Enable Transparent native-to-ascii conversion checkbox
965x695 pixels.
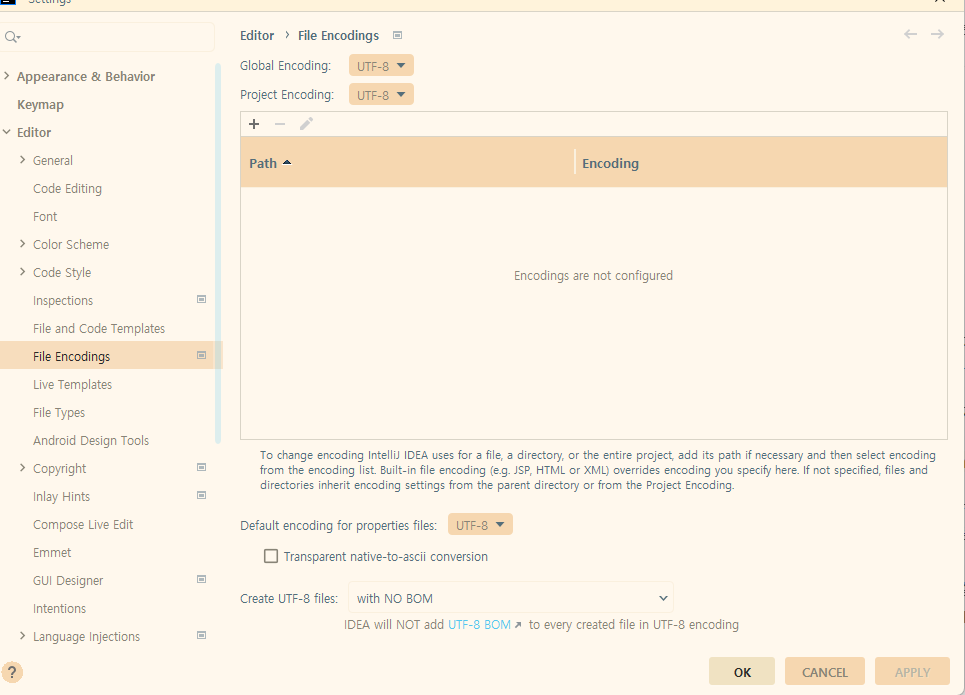pyautogui.click(x=271, y=556)
